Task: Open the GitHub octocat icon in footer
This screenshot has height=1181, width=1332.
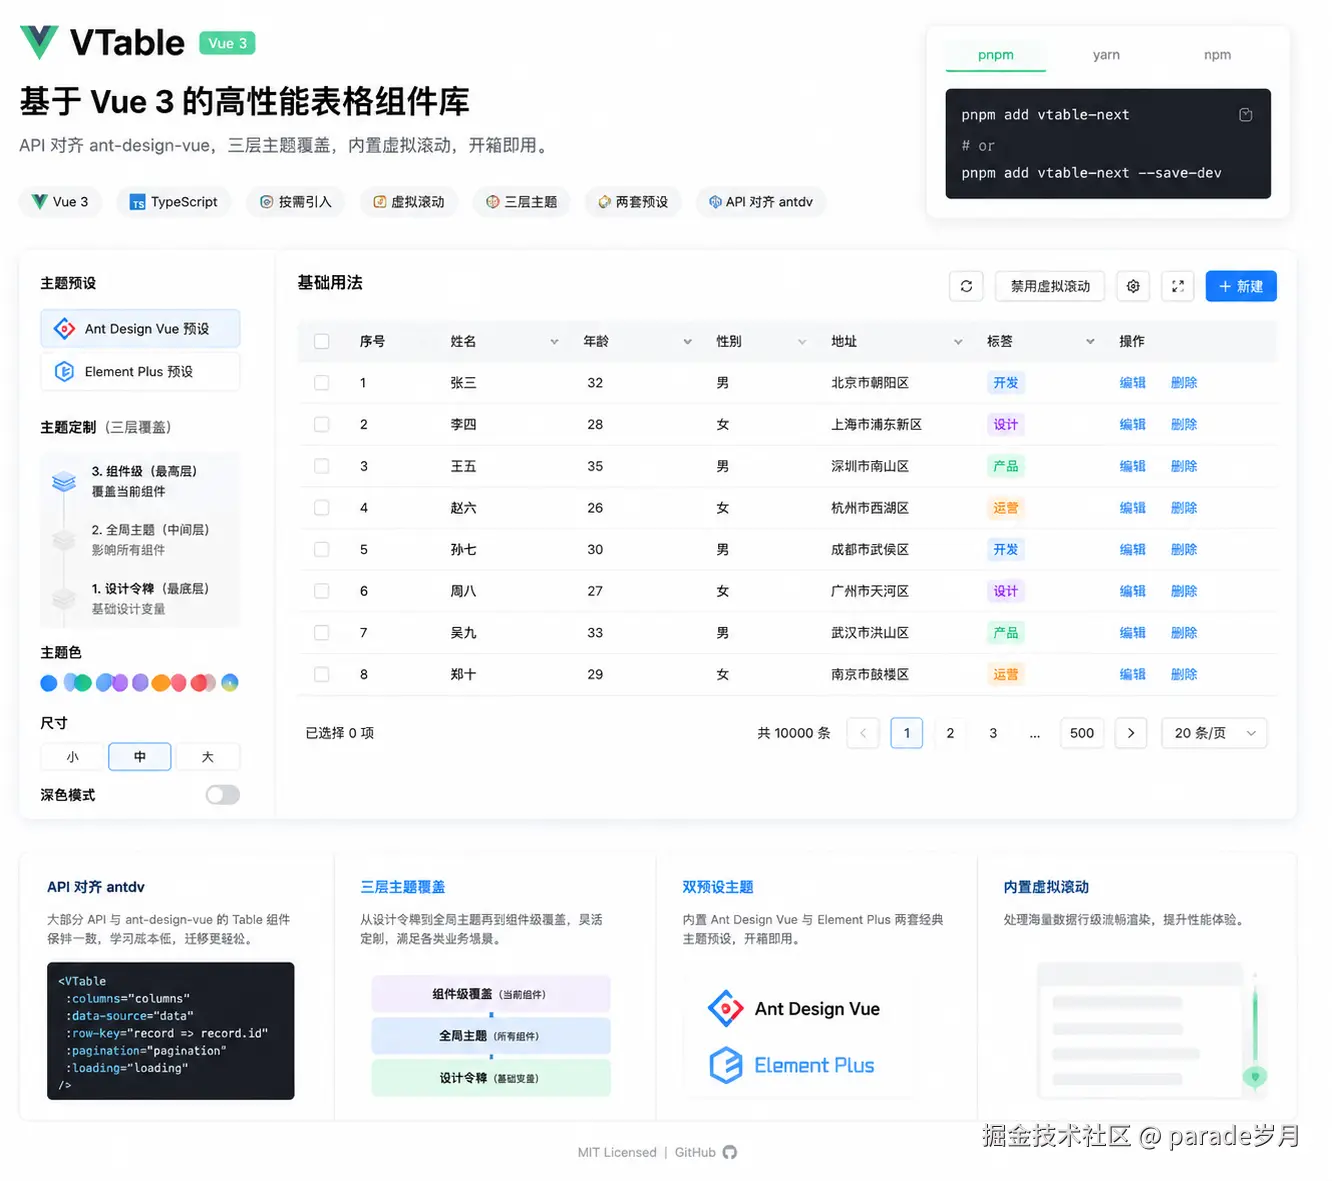Action: 730,1152
